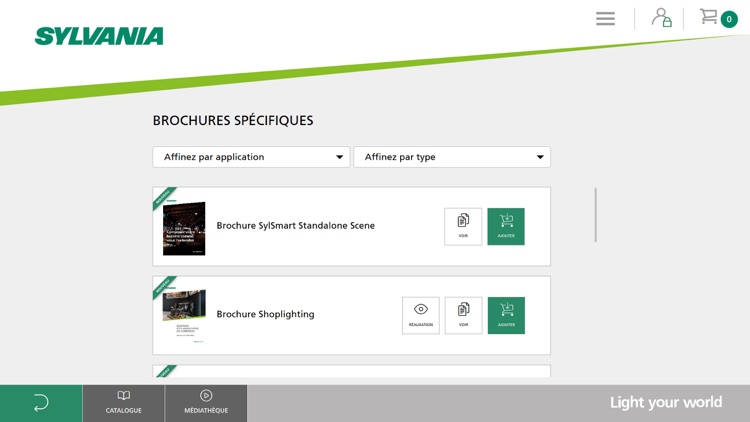Open the user account login icon
The height and width of the screenshot is (422, 750).
coord(662,17)
